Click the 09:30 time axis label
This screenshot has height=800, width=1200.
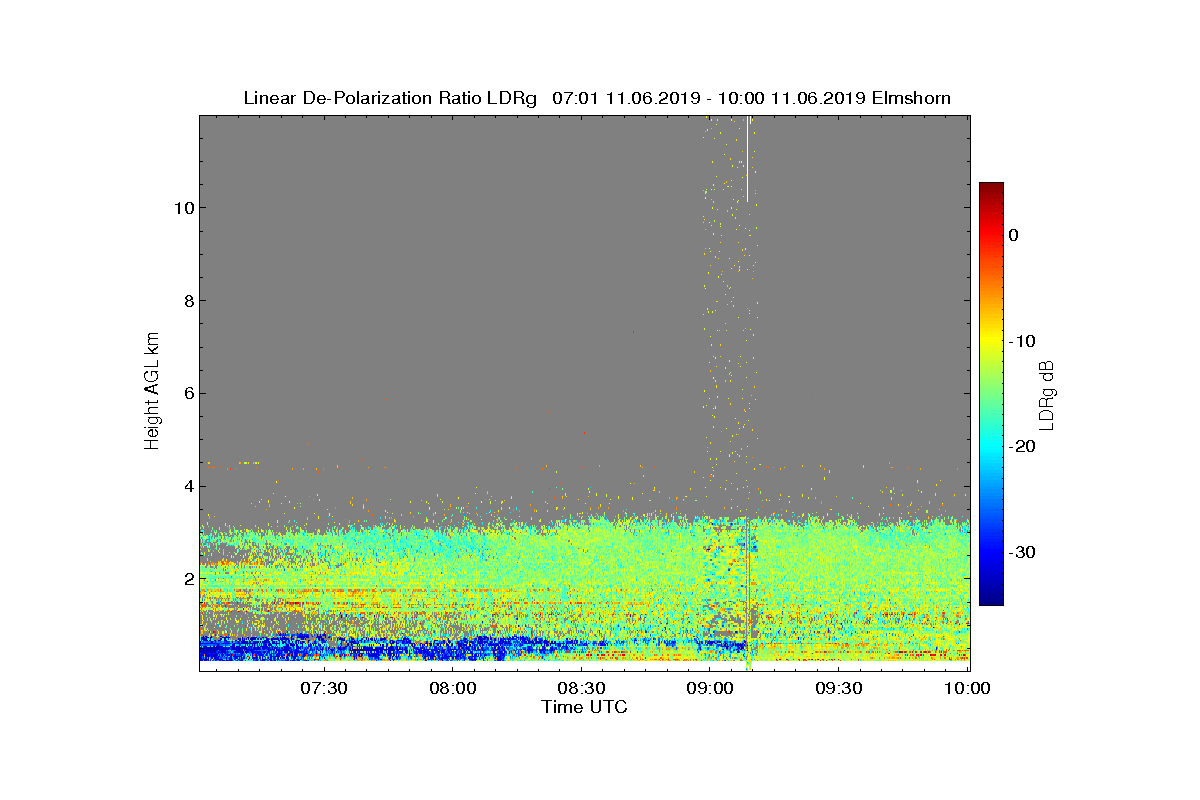coord(839,688)
